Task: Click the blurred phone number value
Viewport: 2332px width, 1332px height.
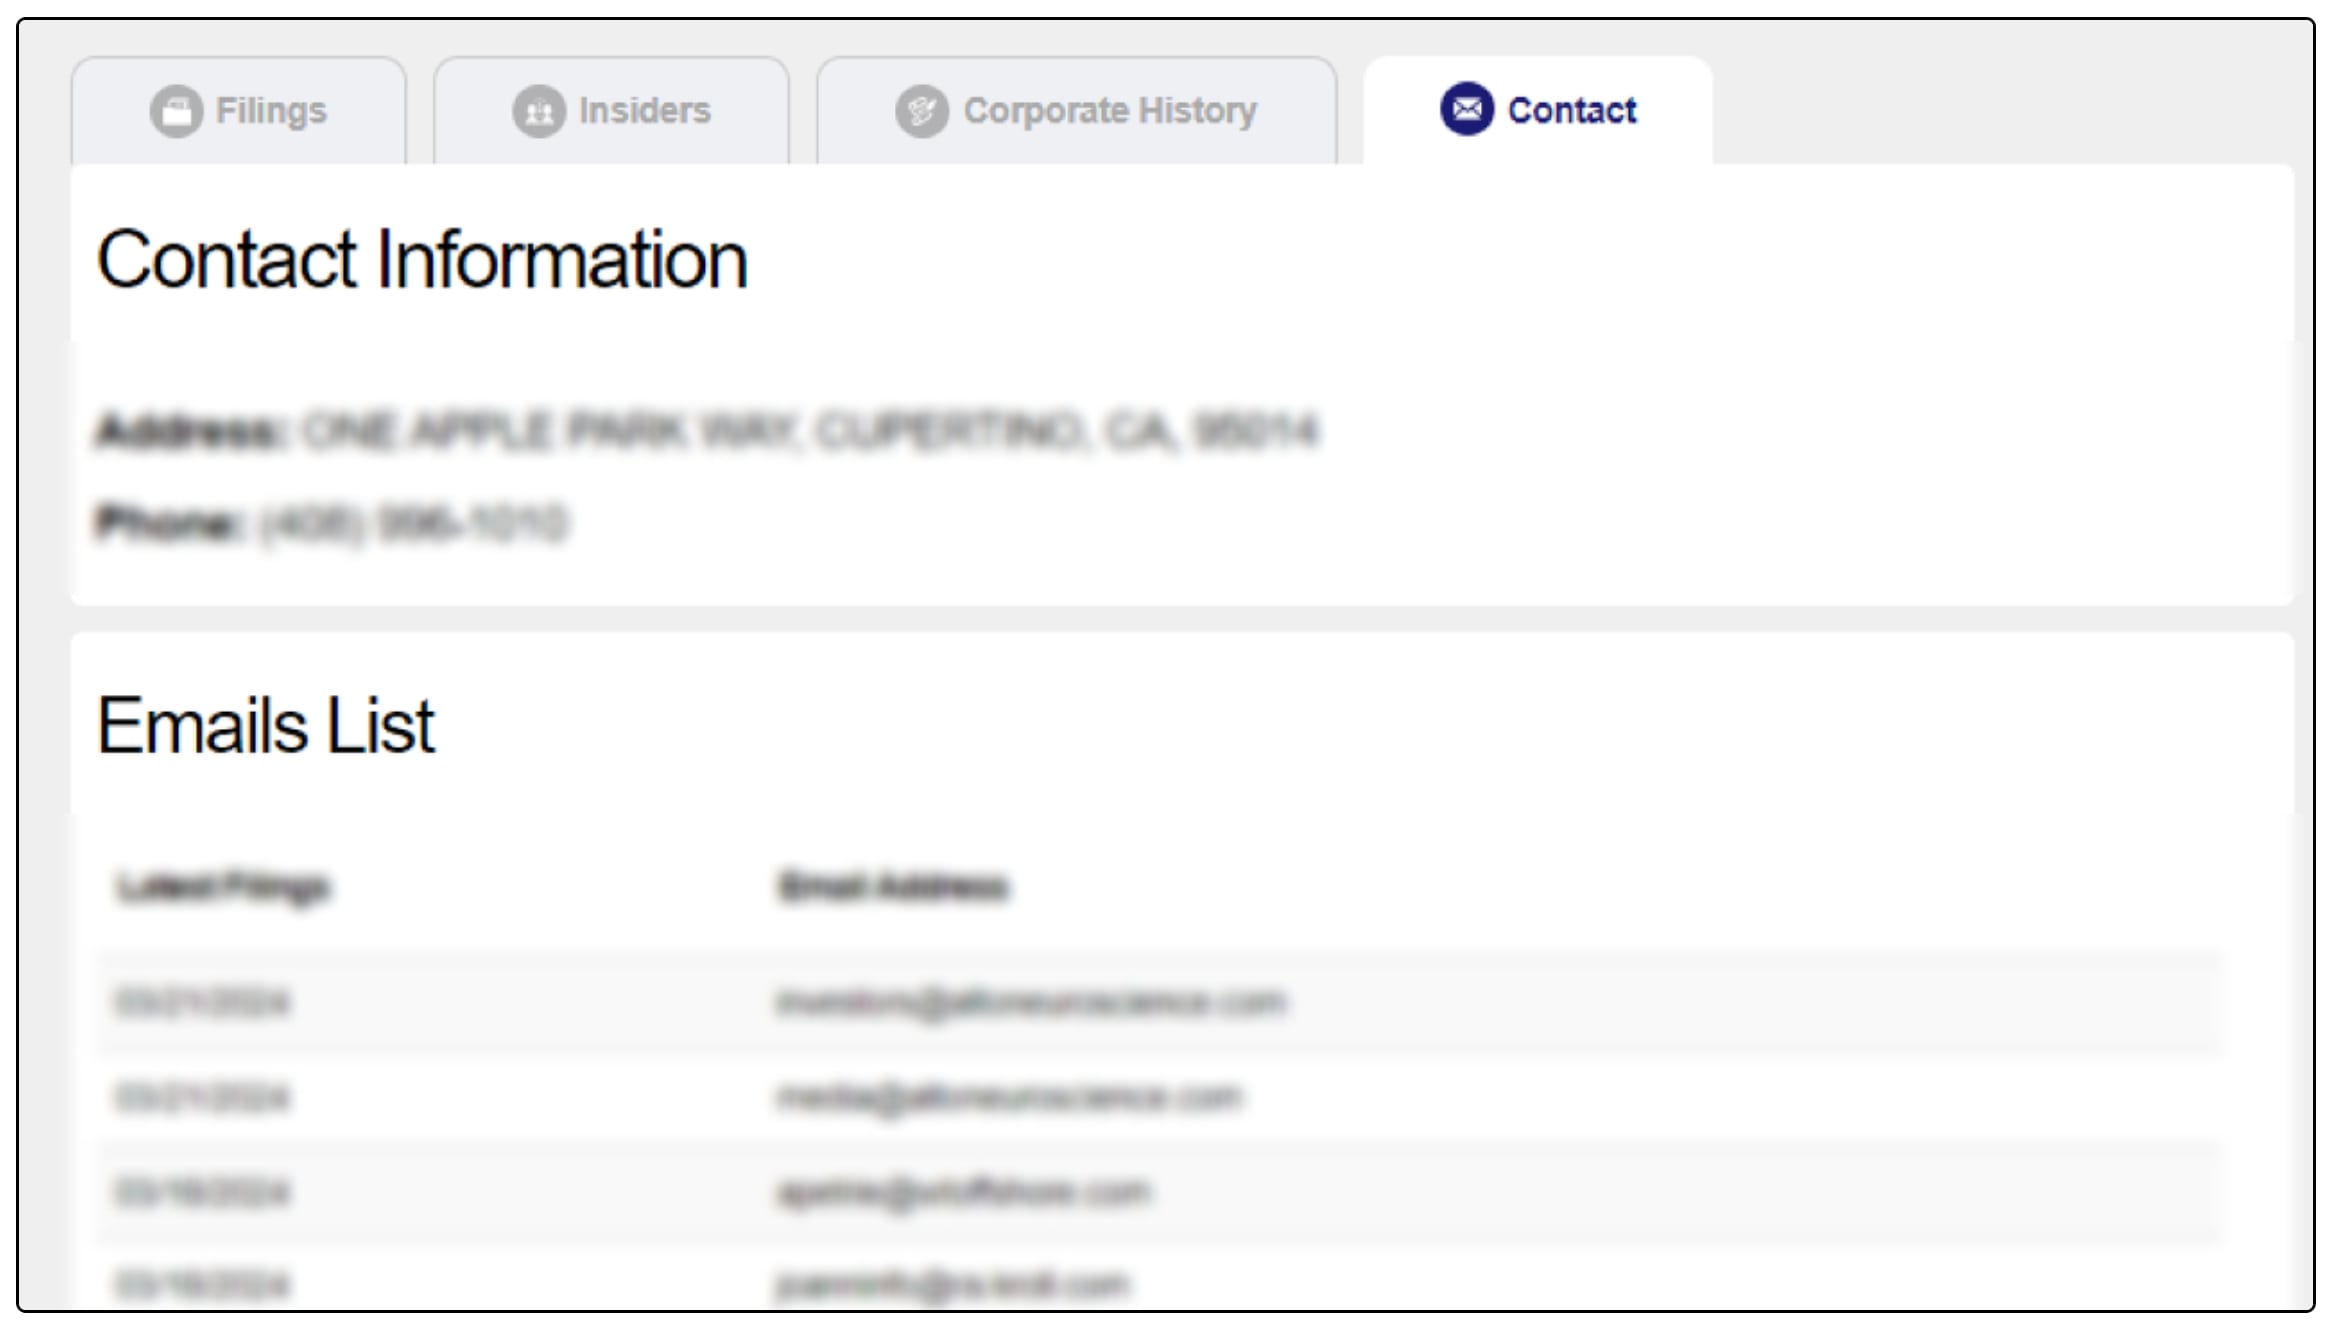Action: point(413,523)
